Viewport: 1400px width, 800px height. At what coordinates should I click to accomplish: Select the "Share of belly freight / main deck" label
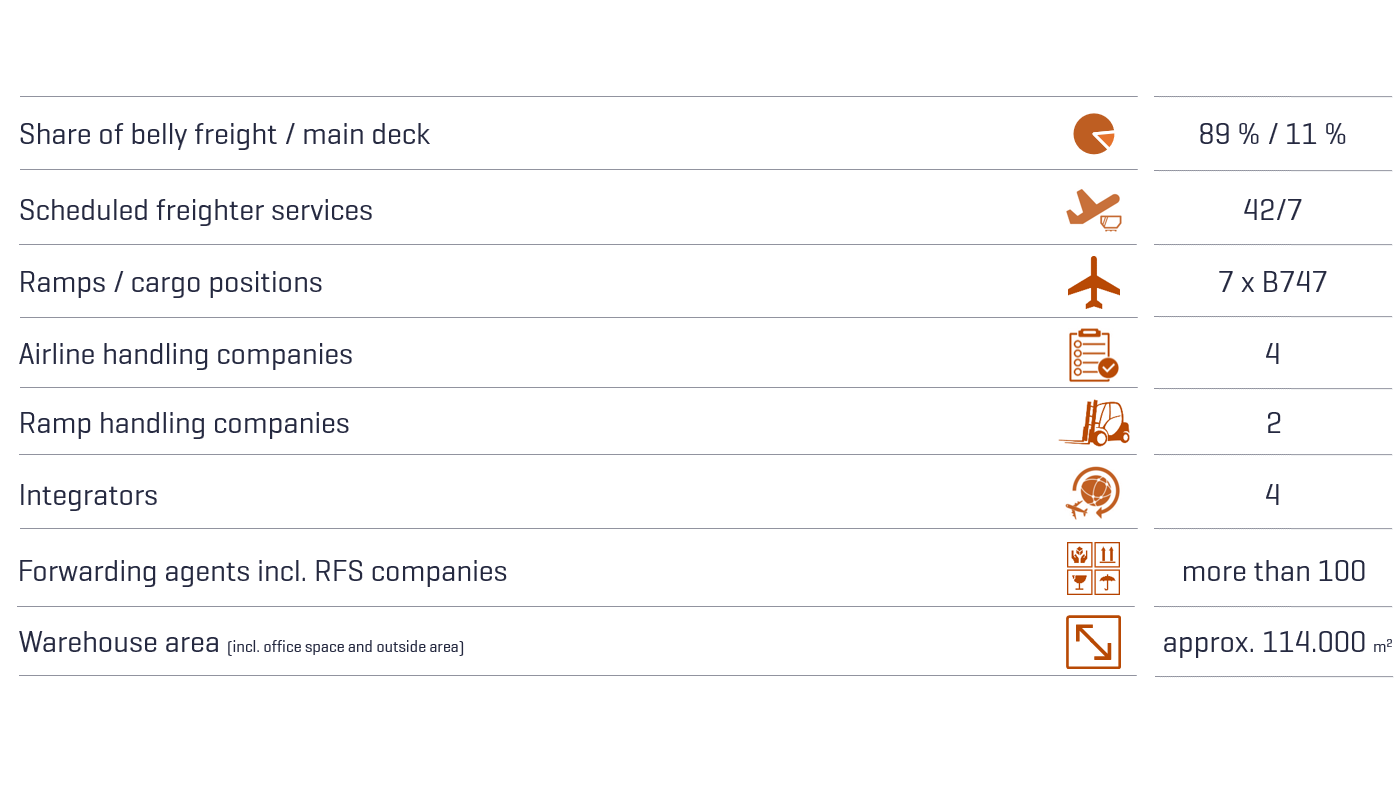pos(224,134)
